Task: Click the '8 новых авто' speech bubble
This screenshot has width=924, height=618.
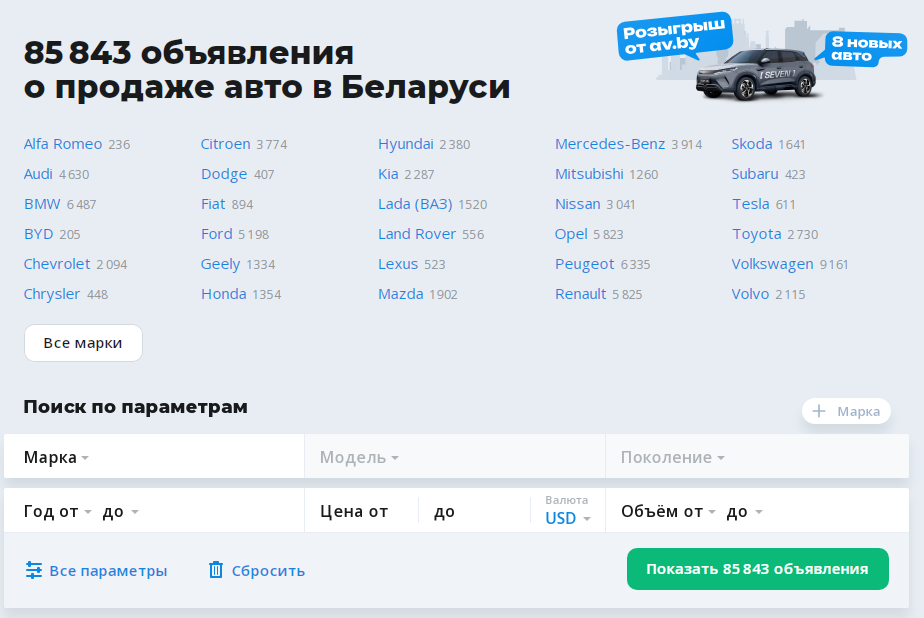Action: tap(864, 49)
